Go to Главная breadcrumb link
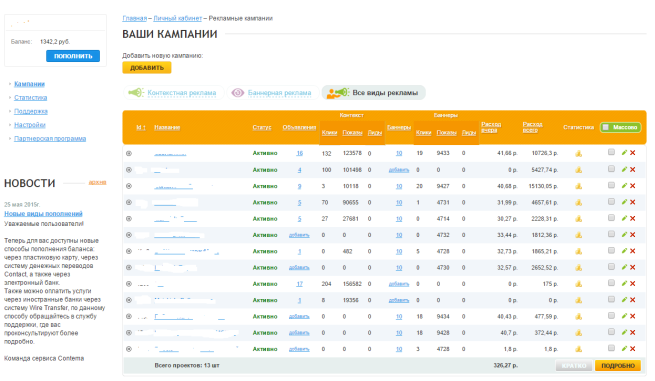Screen dimensions: 655x381 pos(135,18)
